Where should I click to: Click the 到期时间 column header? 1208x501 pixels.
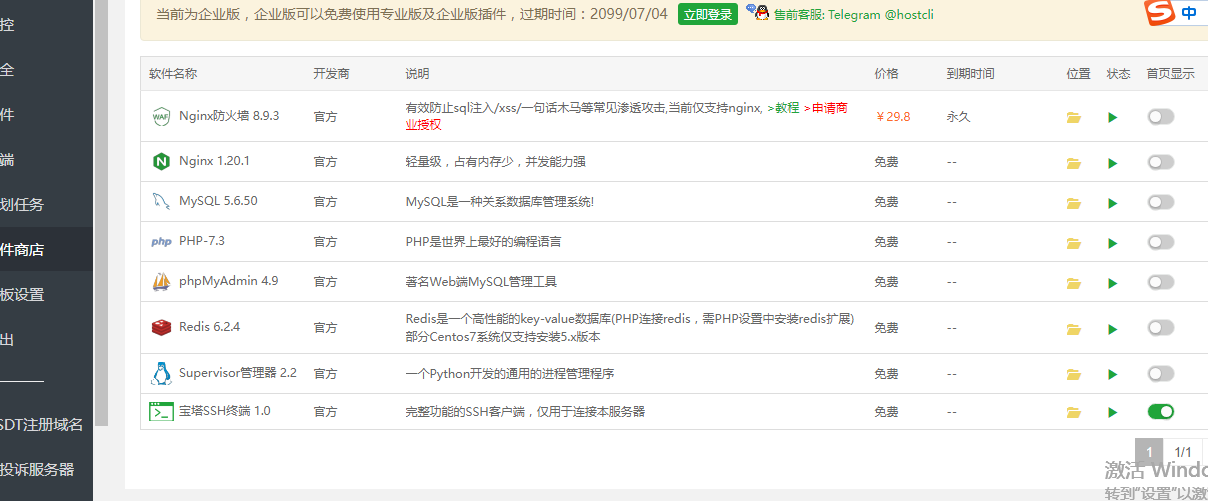971,74
